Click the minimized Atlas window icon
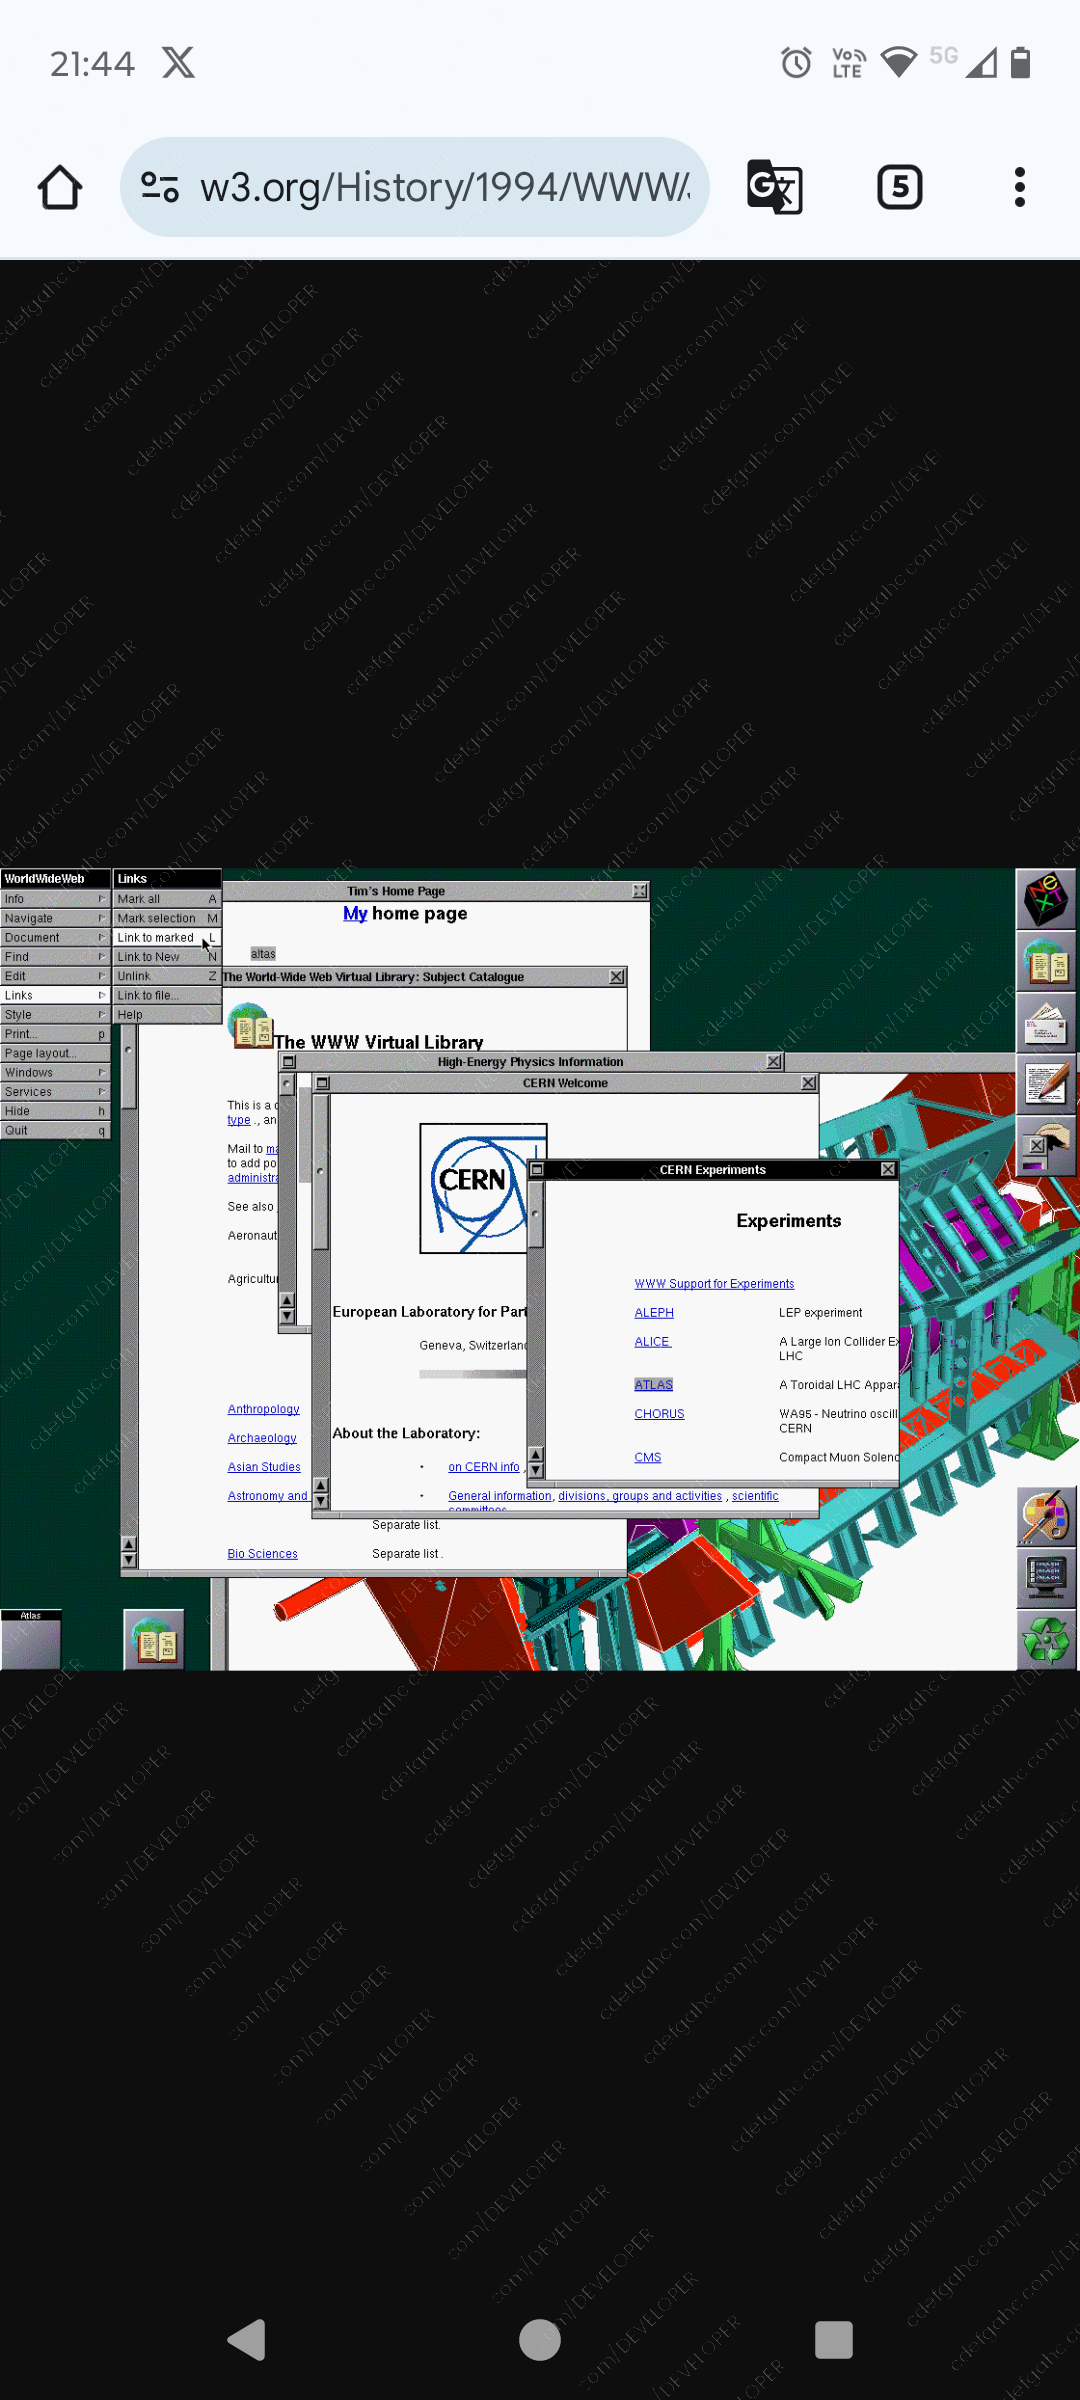 [x=31, y=1639]
